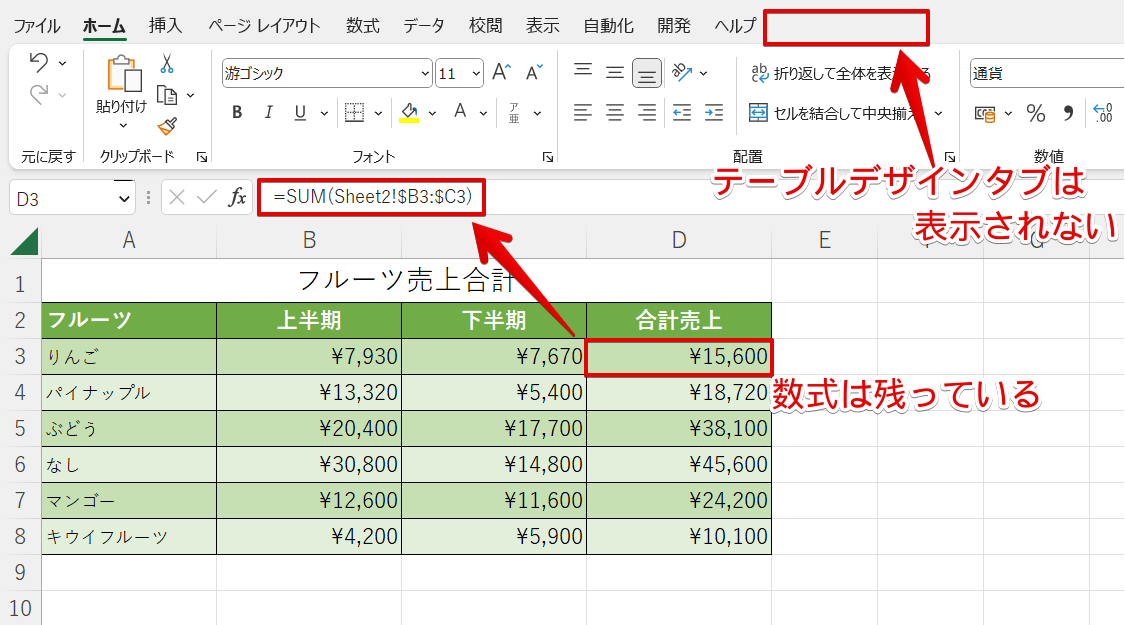Open font name 游ゴシック dropdown

coord(425,73)
